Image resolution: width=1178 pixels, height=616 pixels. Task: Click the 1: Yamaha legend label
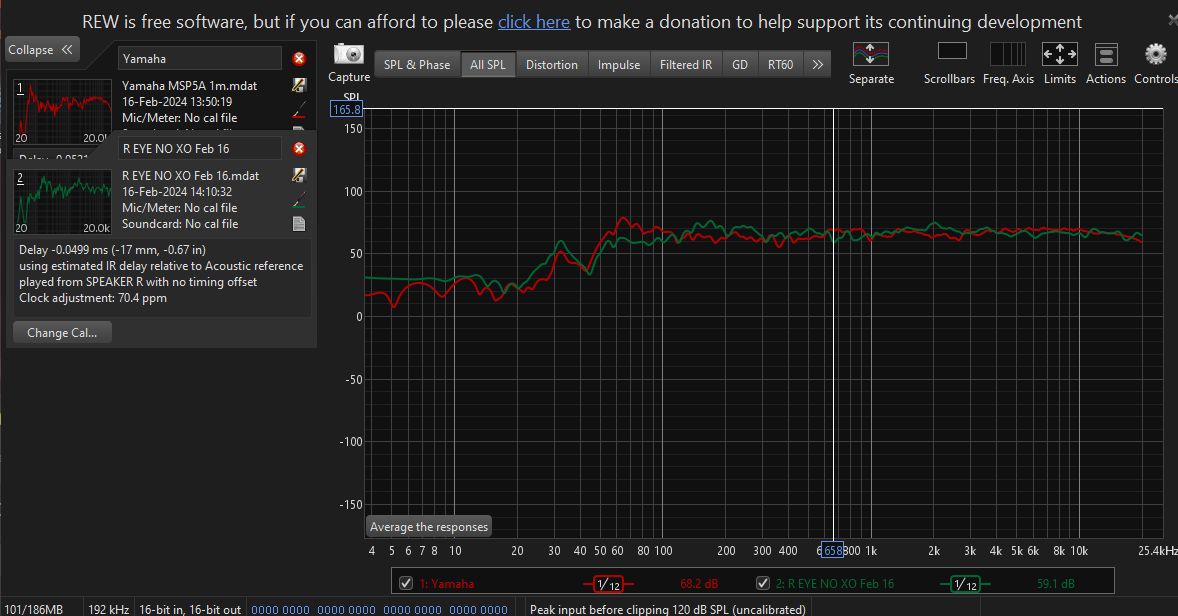click(447, 584)
